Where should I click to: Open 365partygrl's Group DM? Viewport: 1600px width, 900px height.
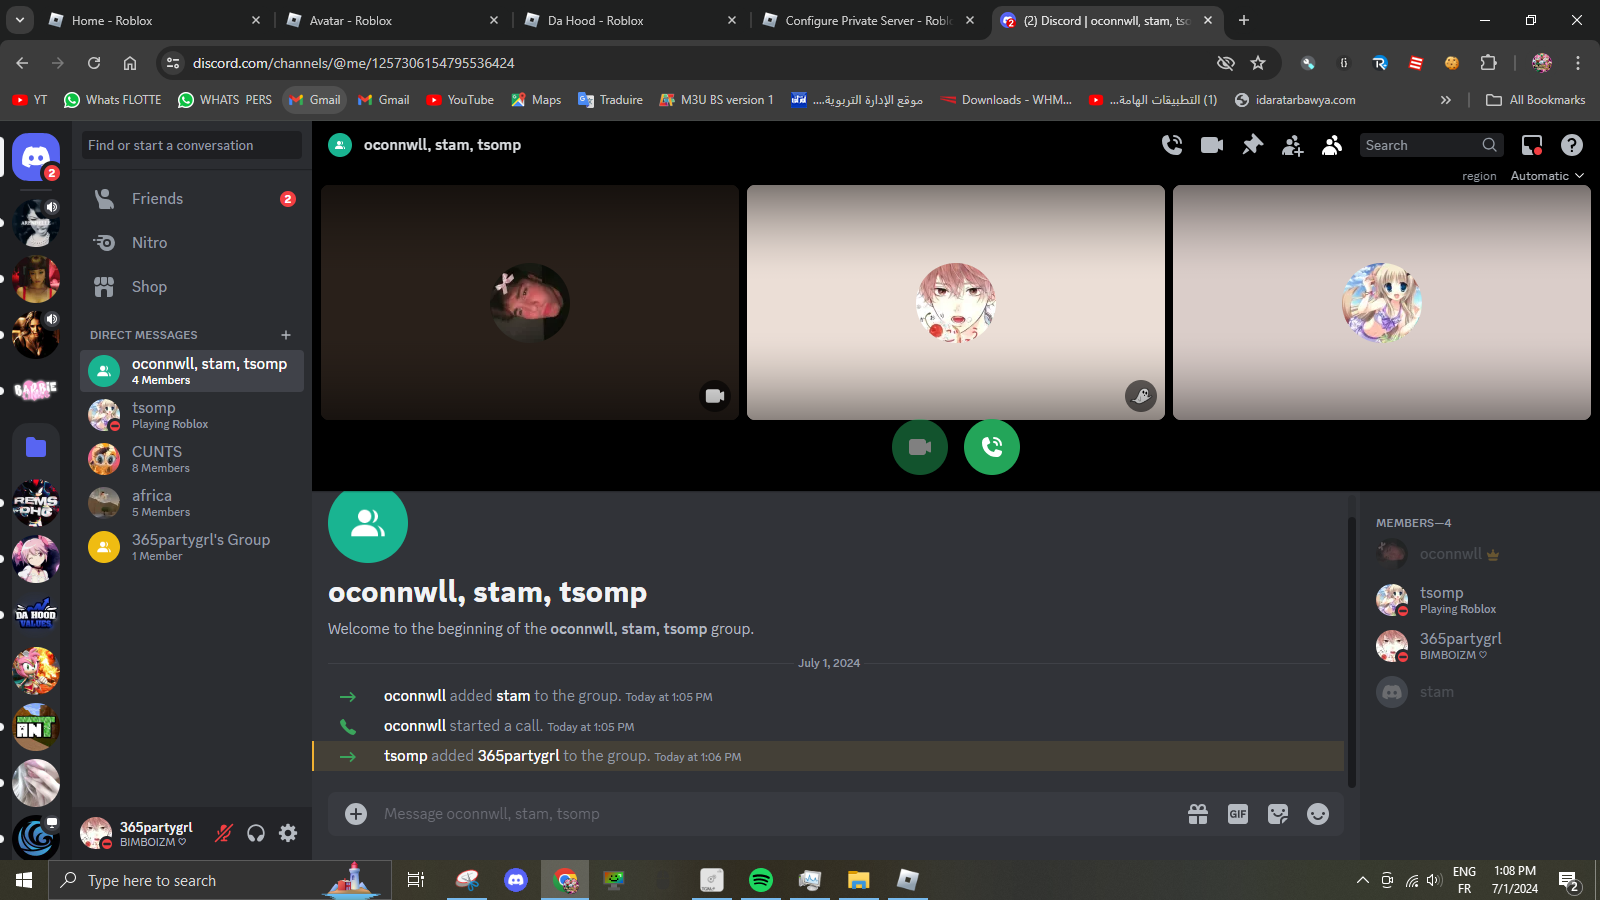point(192,547)
